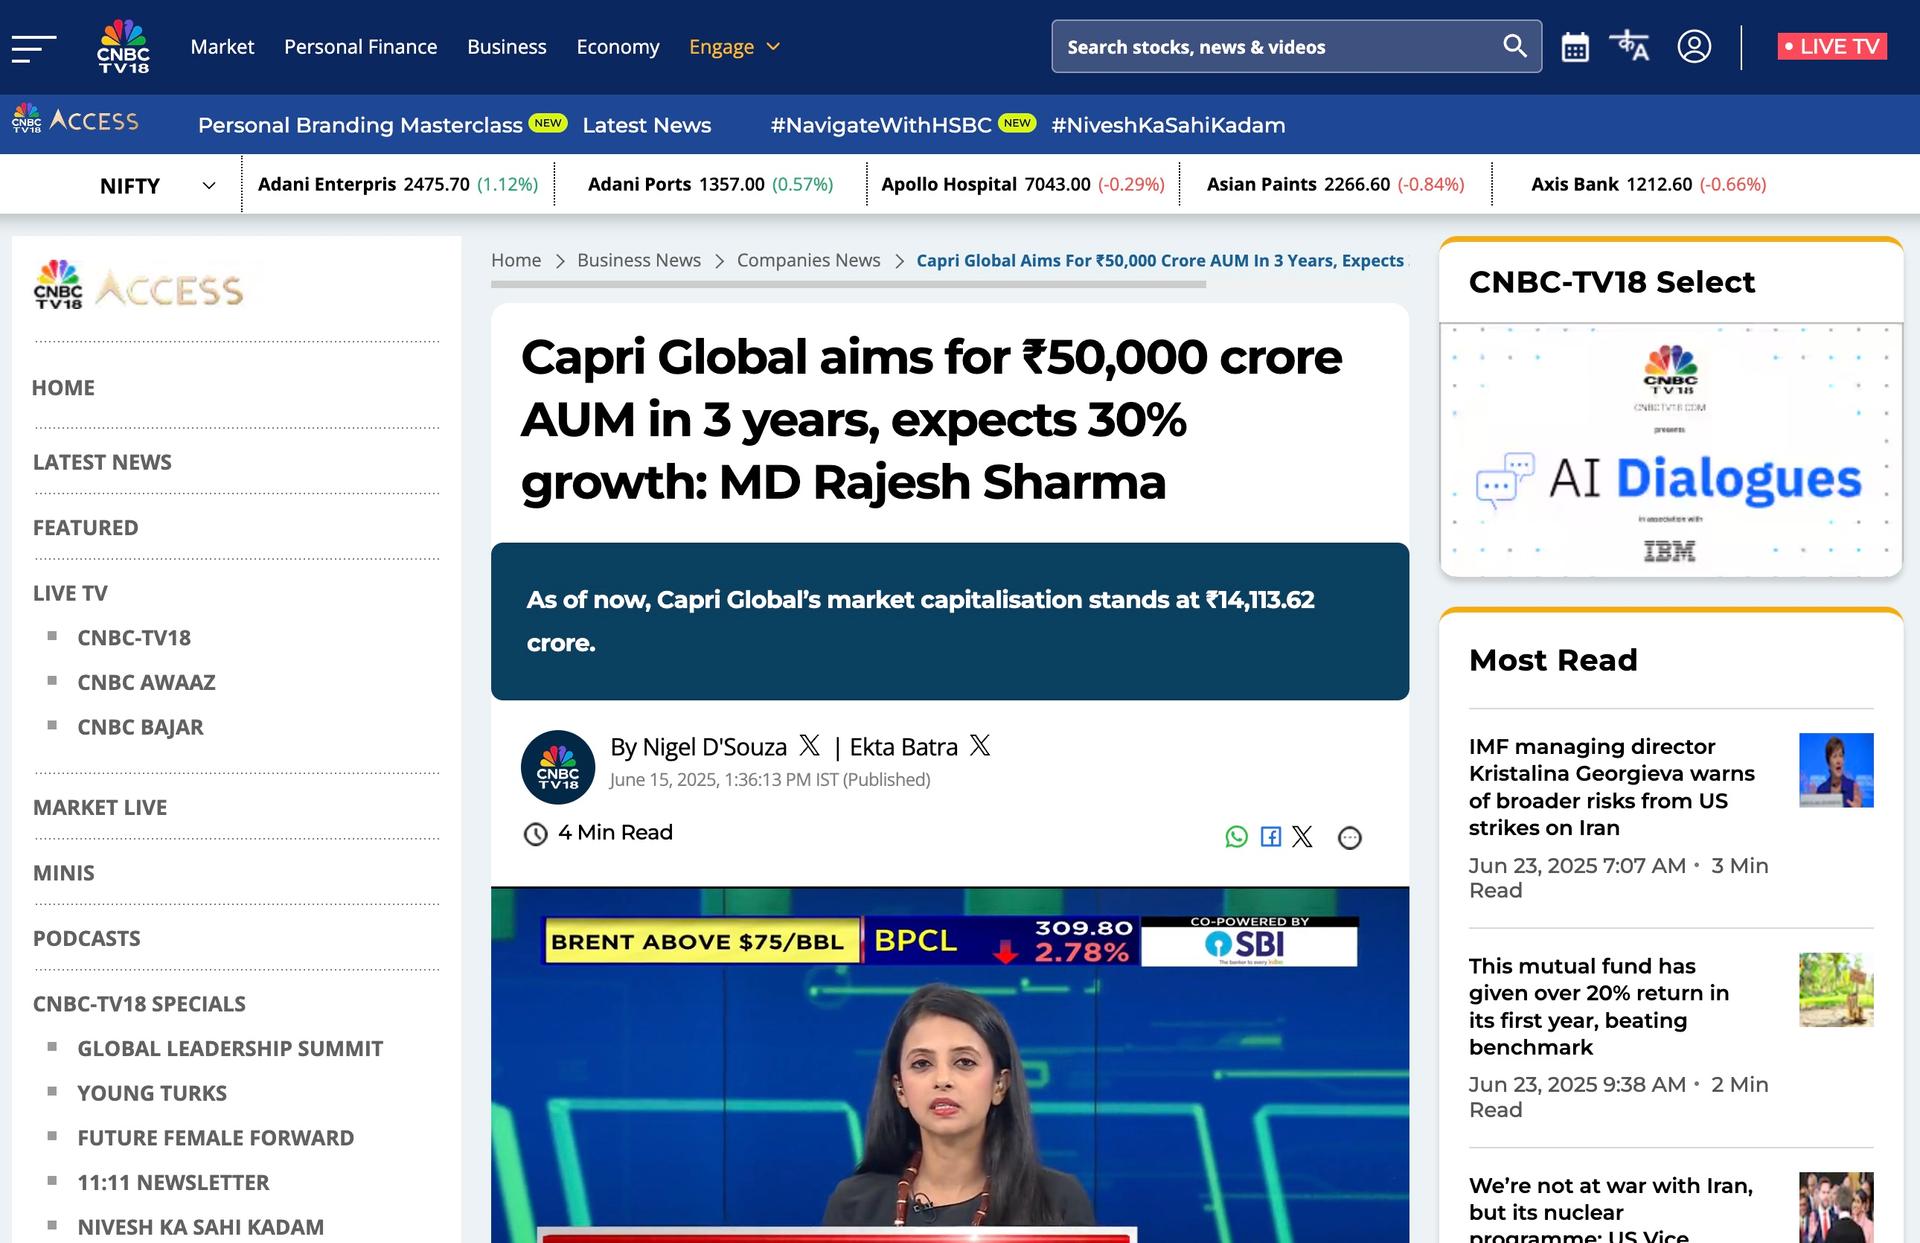This screenshot has height=1243, width=1920.
Task: Select MARKET LIVE in sidebar
Action: click(100, 808)
